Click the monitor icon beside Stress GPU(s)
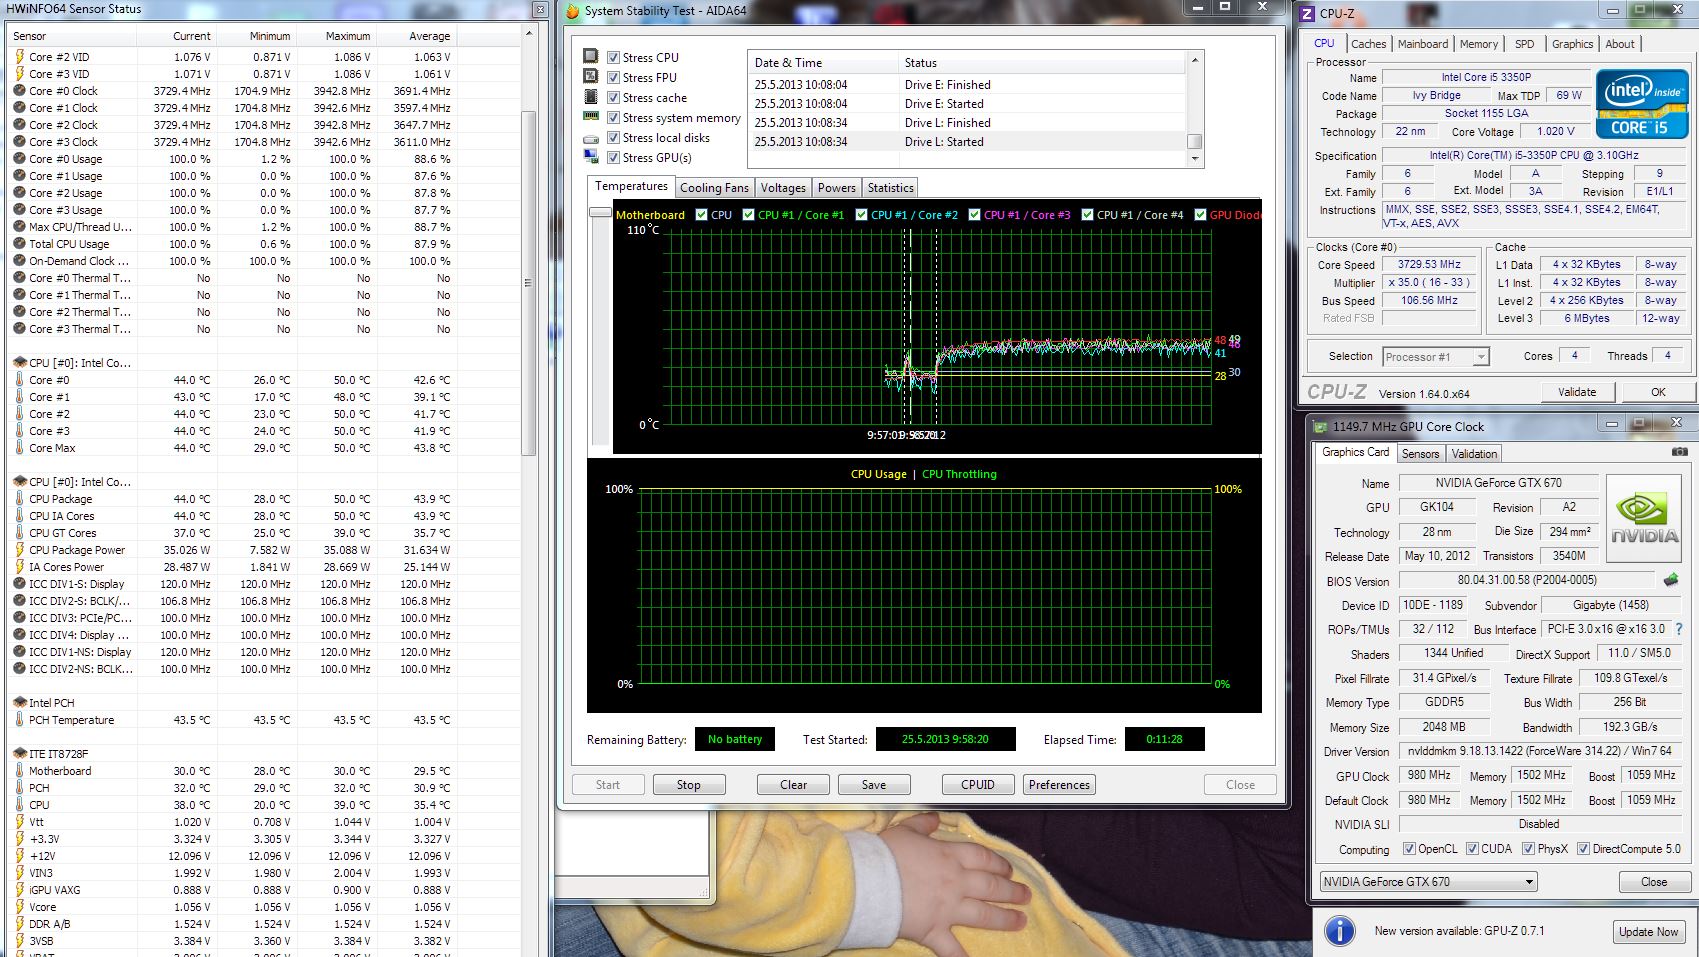 click(x=591, y=157)
